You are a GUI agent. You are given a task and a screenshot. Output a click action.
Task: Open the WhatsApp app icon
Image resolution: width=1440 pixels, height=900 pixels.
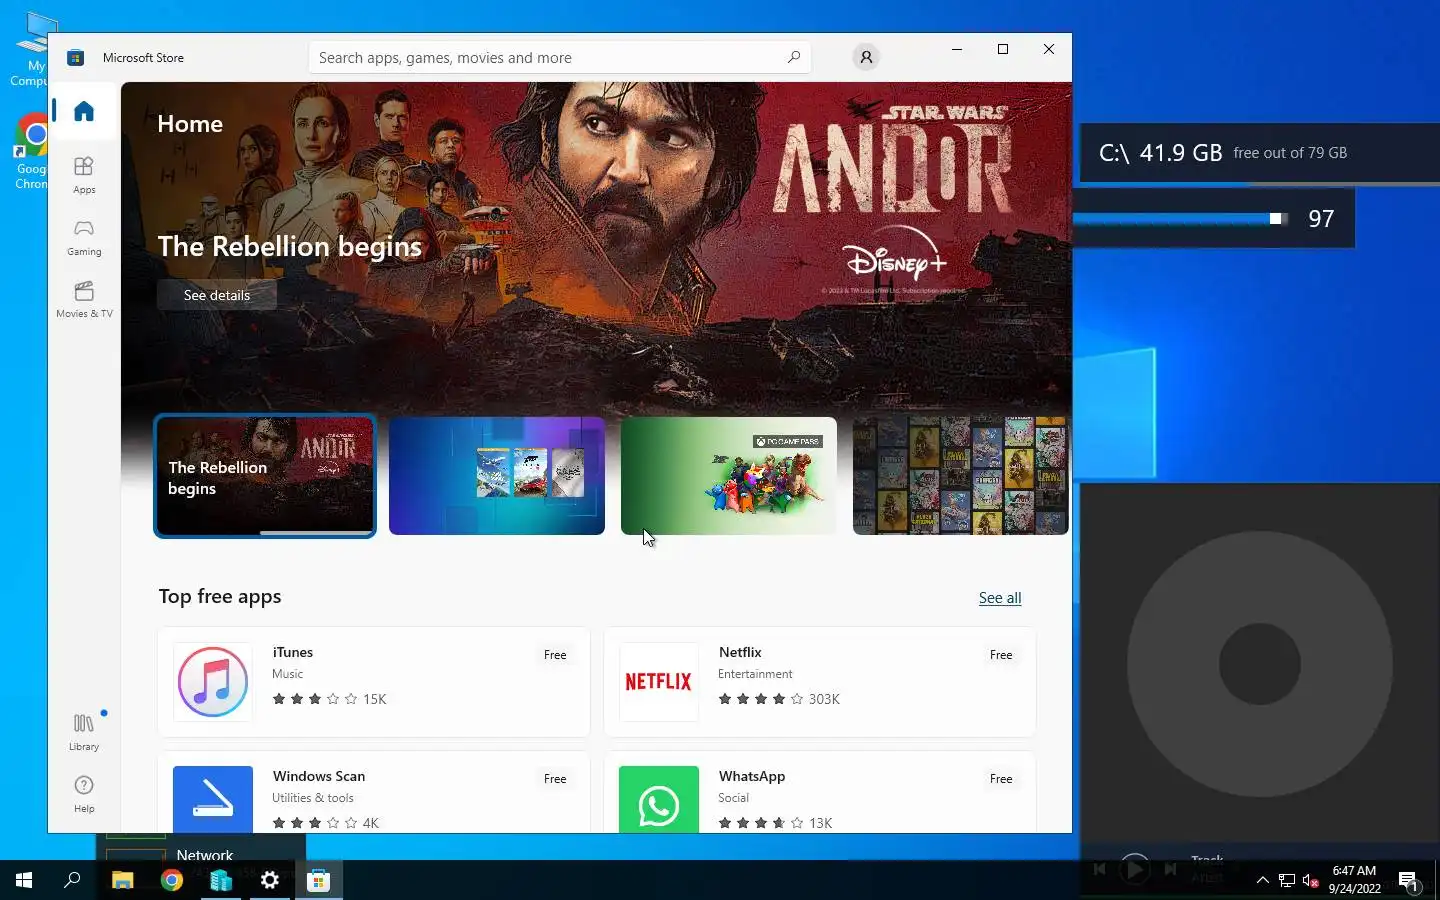point(659,799)
